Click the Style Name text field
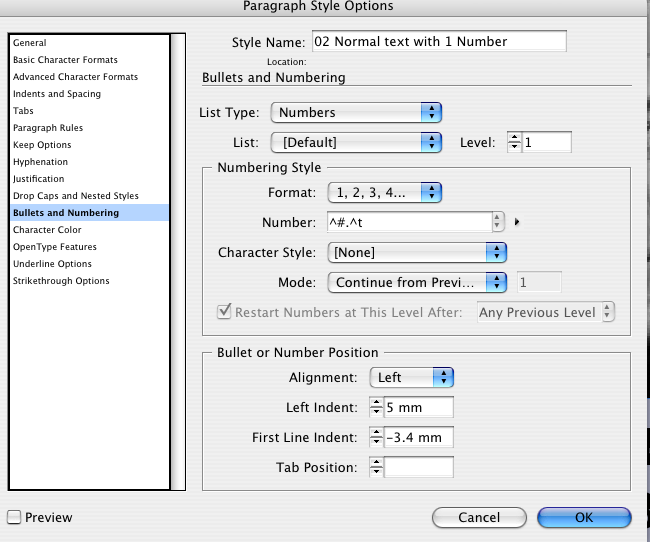This screenshot has height=542, width=650. [439, 41]
